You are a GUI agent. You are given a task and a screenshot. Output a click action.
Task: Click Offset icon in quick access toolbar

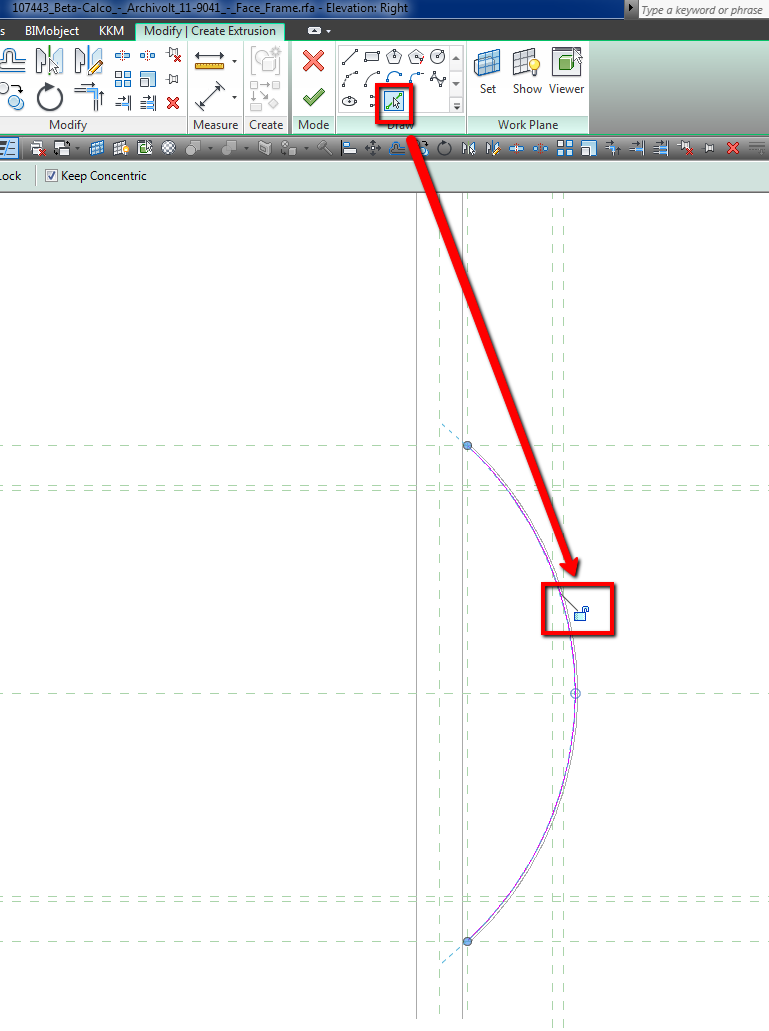tap(397, 149)
